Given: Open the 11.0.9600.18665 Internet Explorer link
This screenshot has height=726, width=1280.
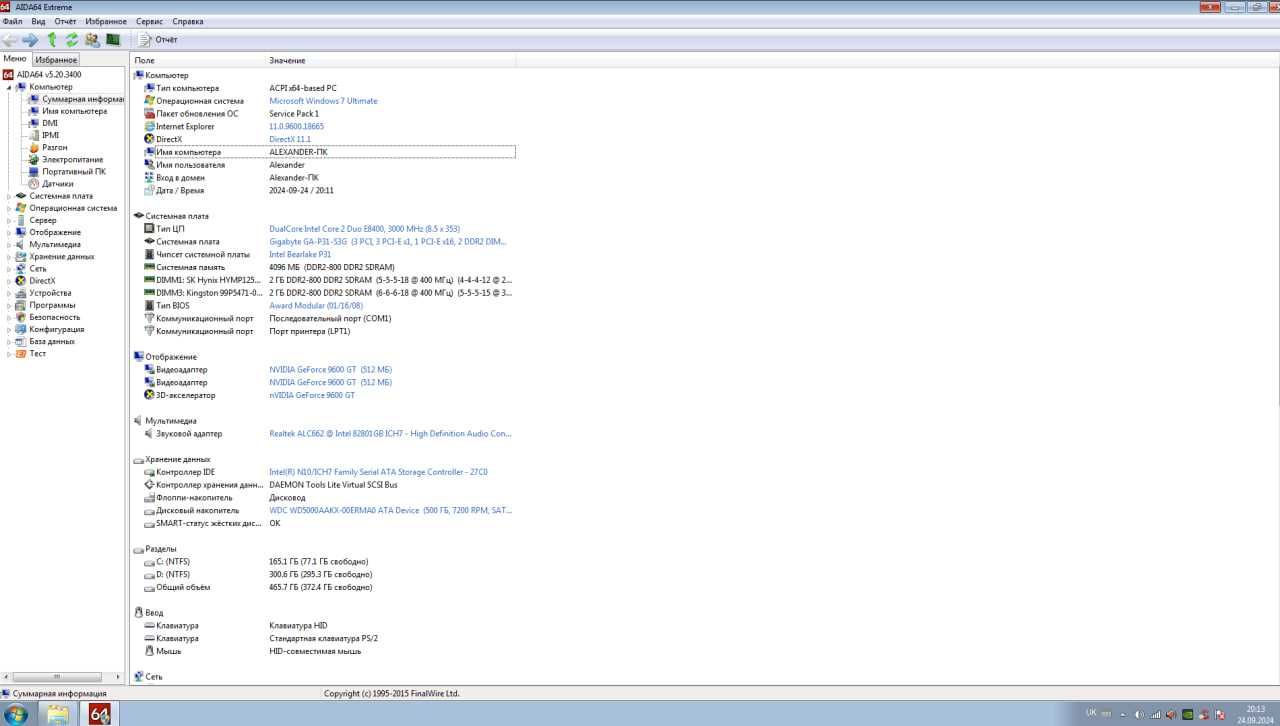Looking at the screenshot, I should [x=296, y=127].
